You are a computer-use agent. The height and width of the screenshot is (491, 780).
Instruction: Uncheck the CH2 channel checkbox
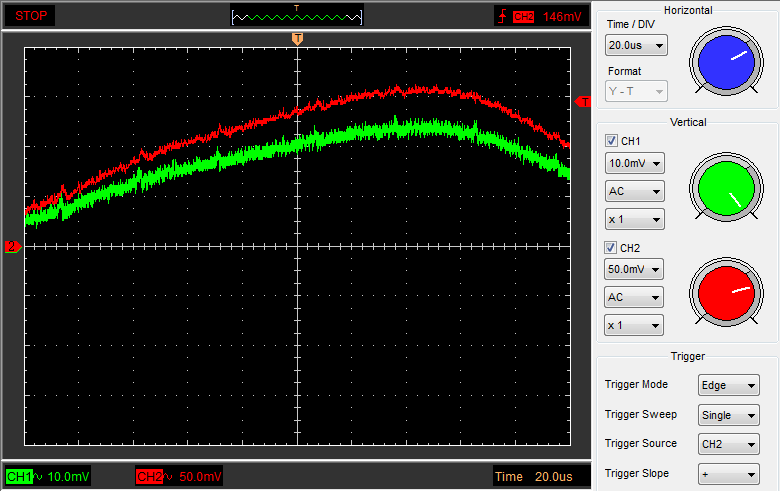point(611,248)
